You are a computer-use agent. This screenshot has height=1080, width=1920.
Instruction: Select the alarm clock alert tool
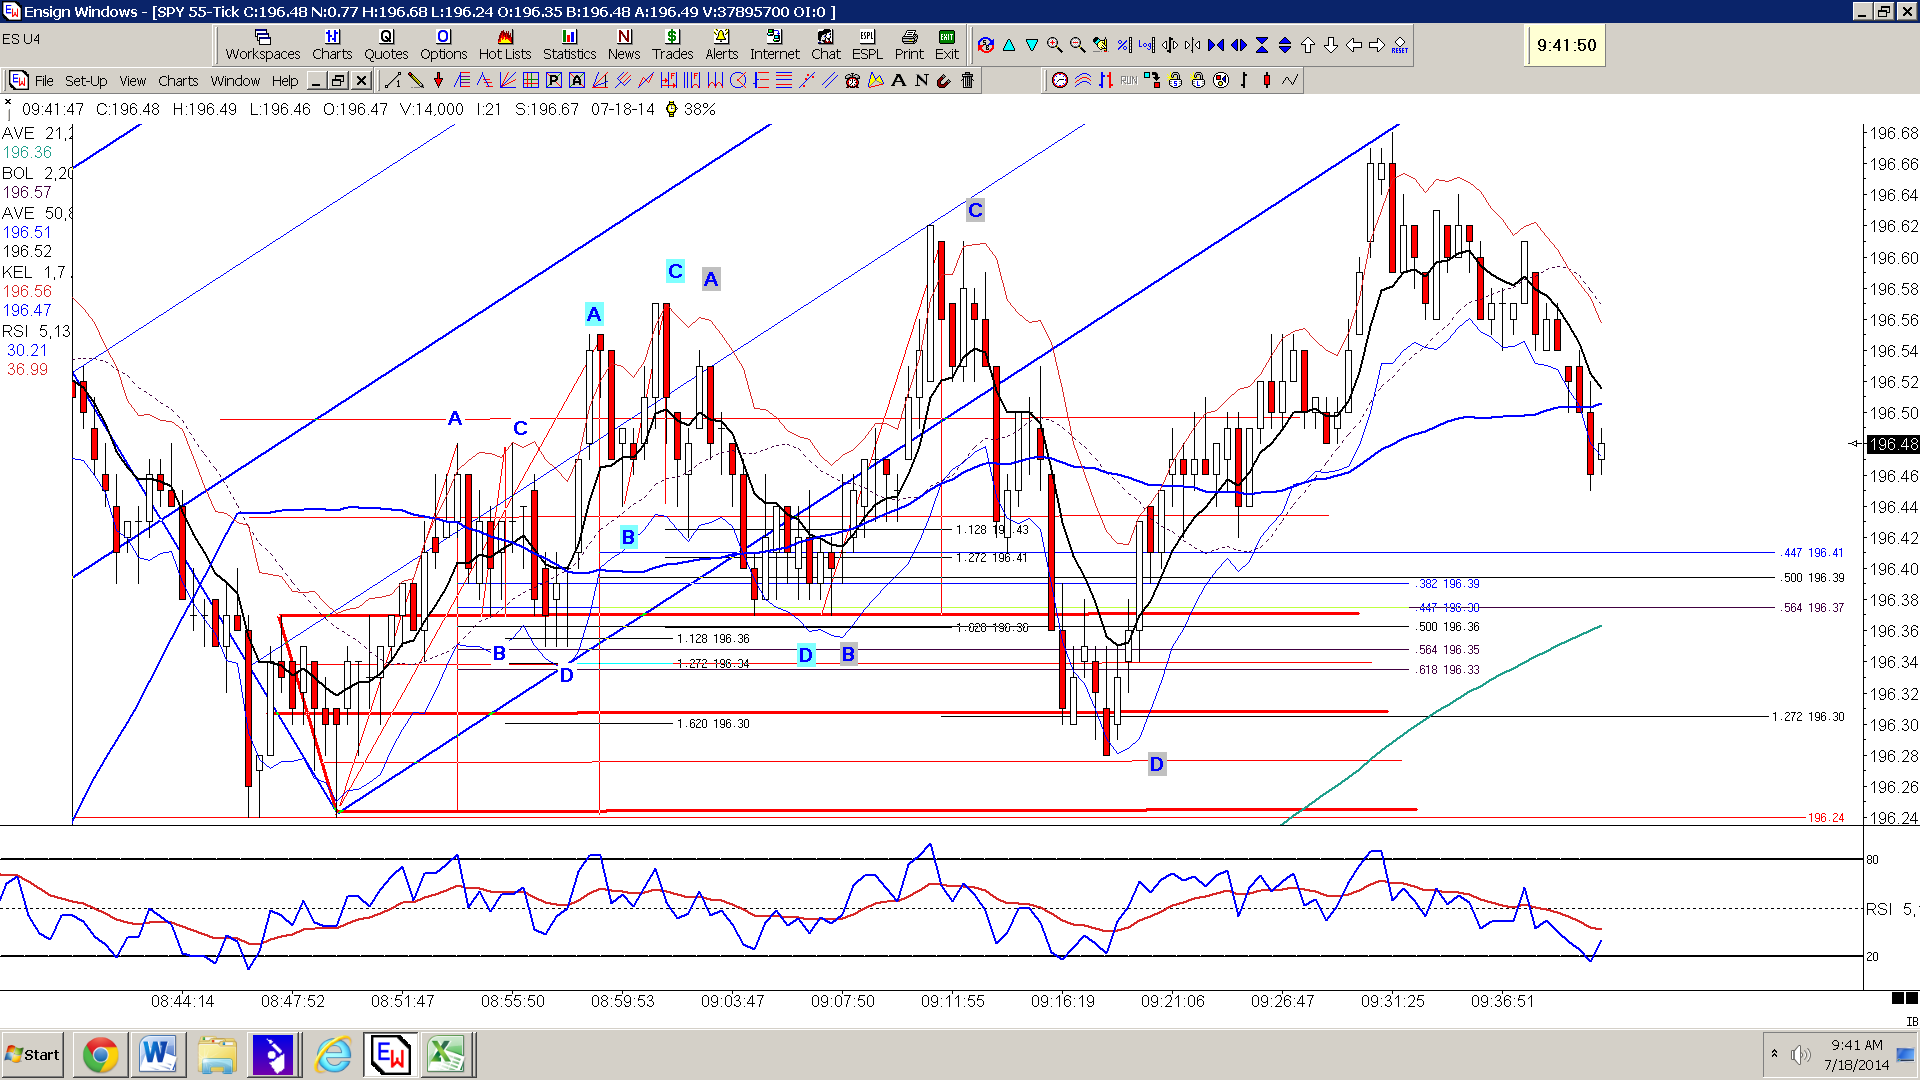click(x=852, y=80)
